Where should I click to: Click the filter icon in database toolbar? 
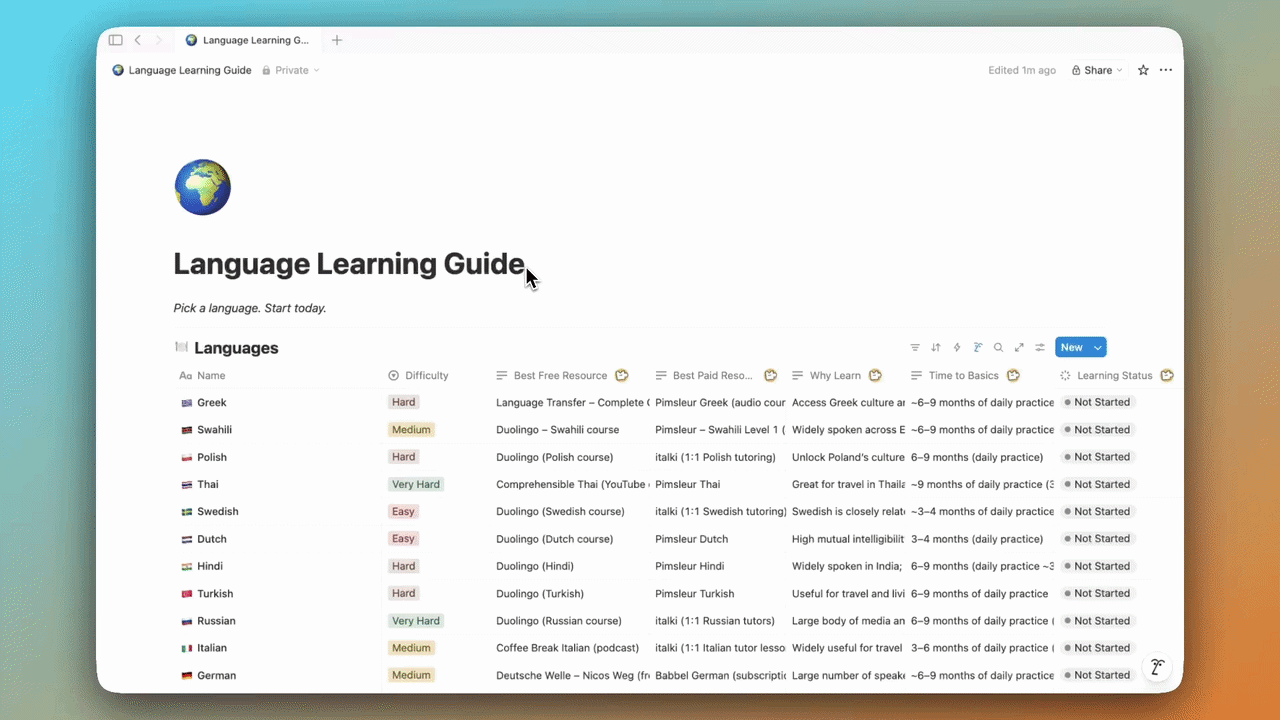tap(915, 348)
